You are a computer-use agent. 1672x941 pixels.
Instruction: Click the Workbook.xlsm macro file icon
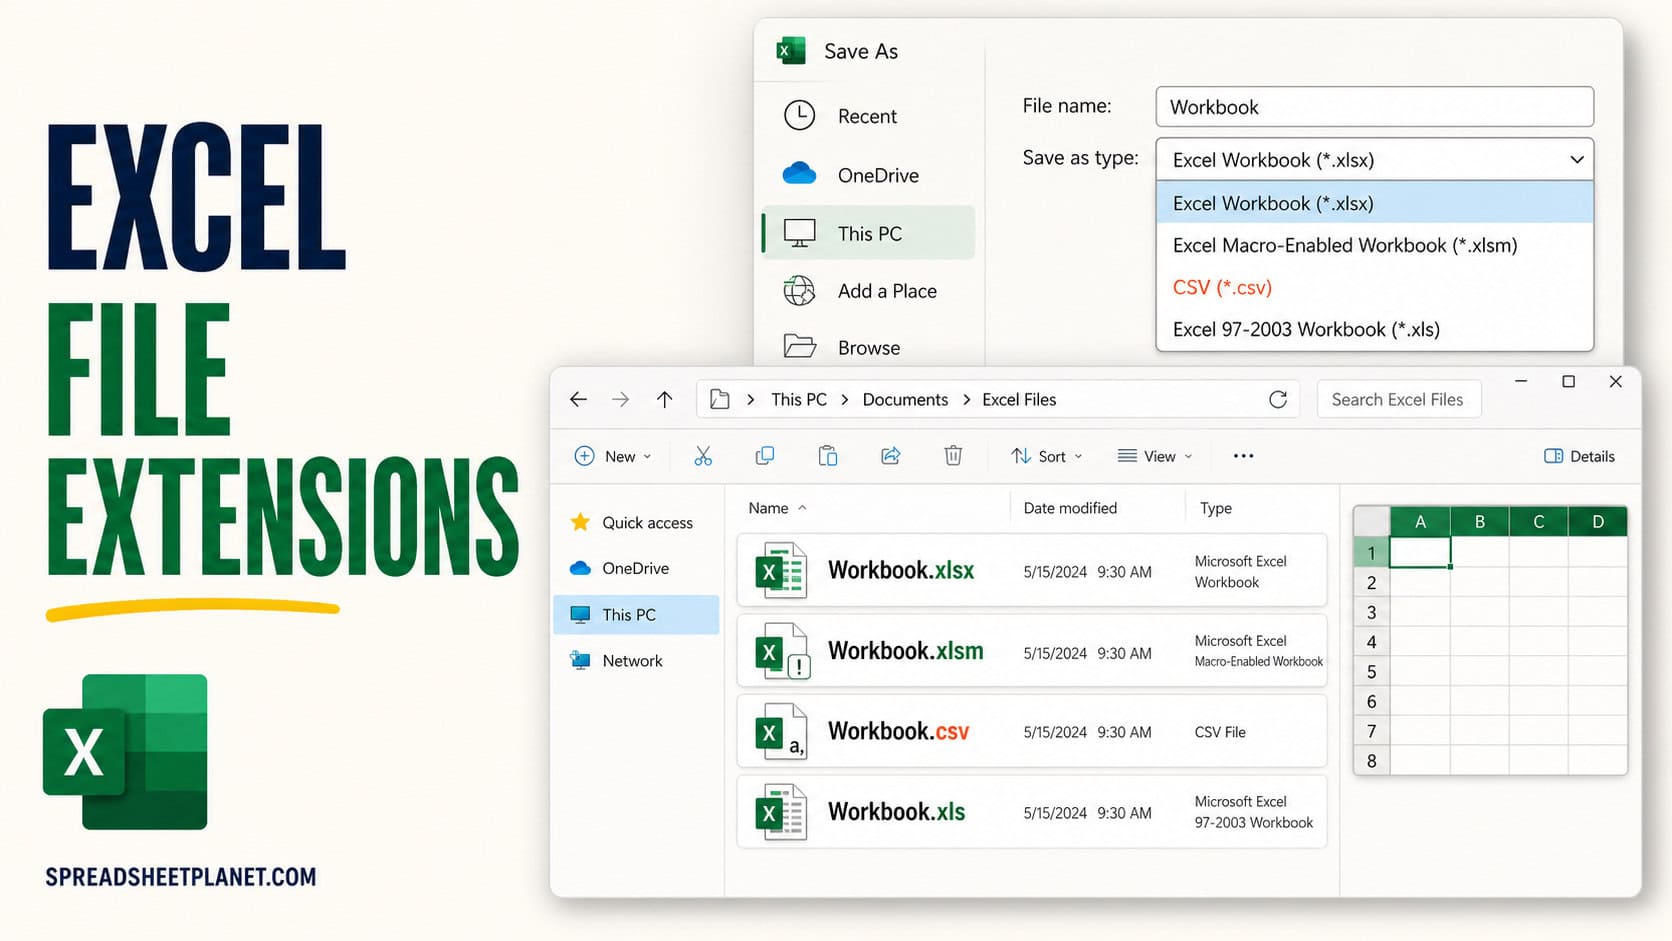tap(782, 651)
